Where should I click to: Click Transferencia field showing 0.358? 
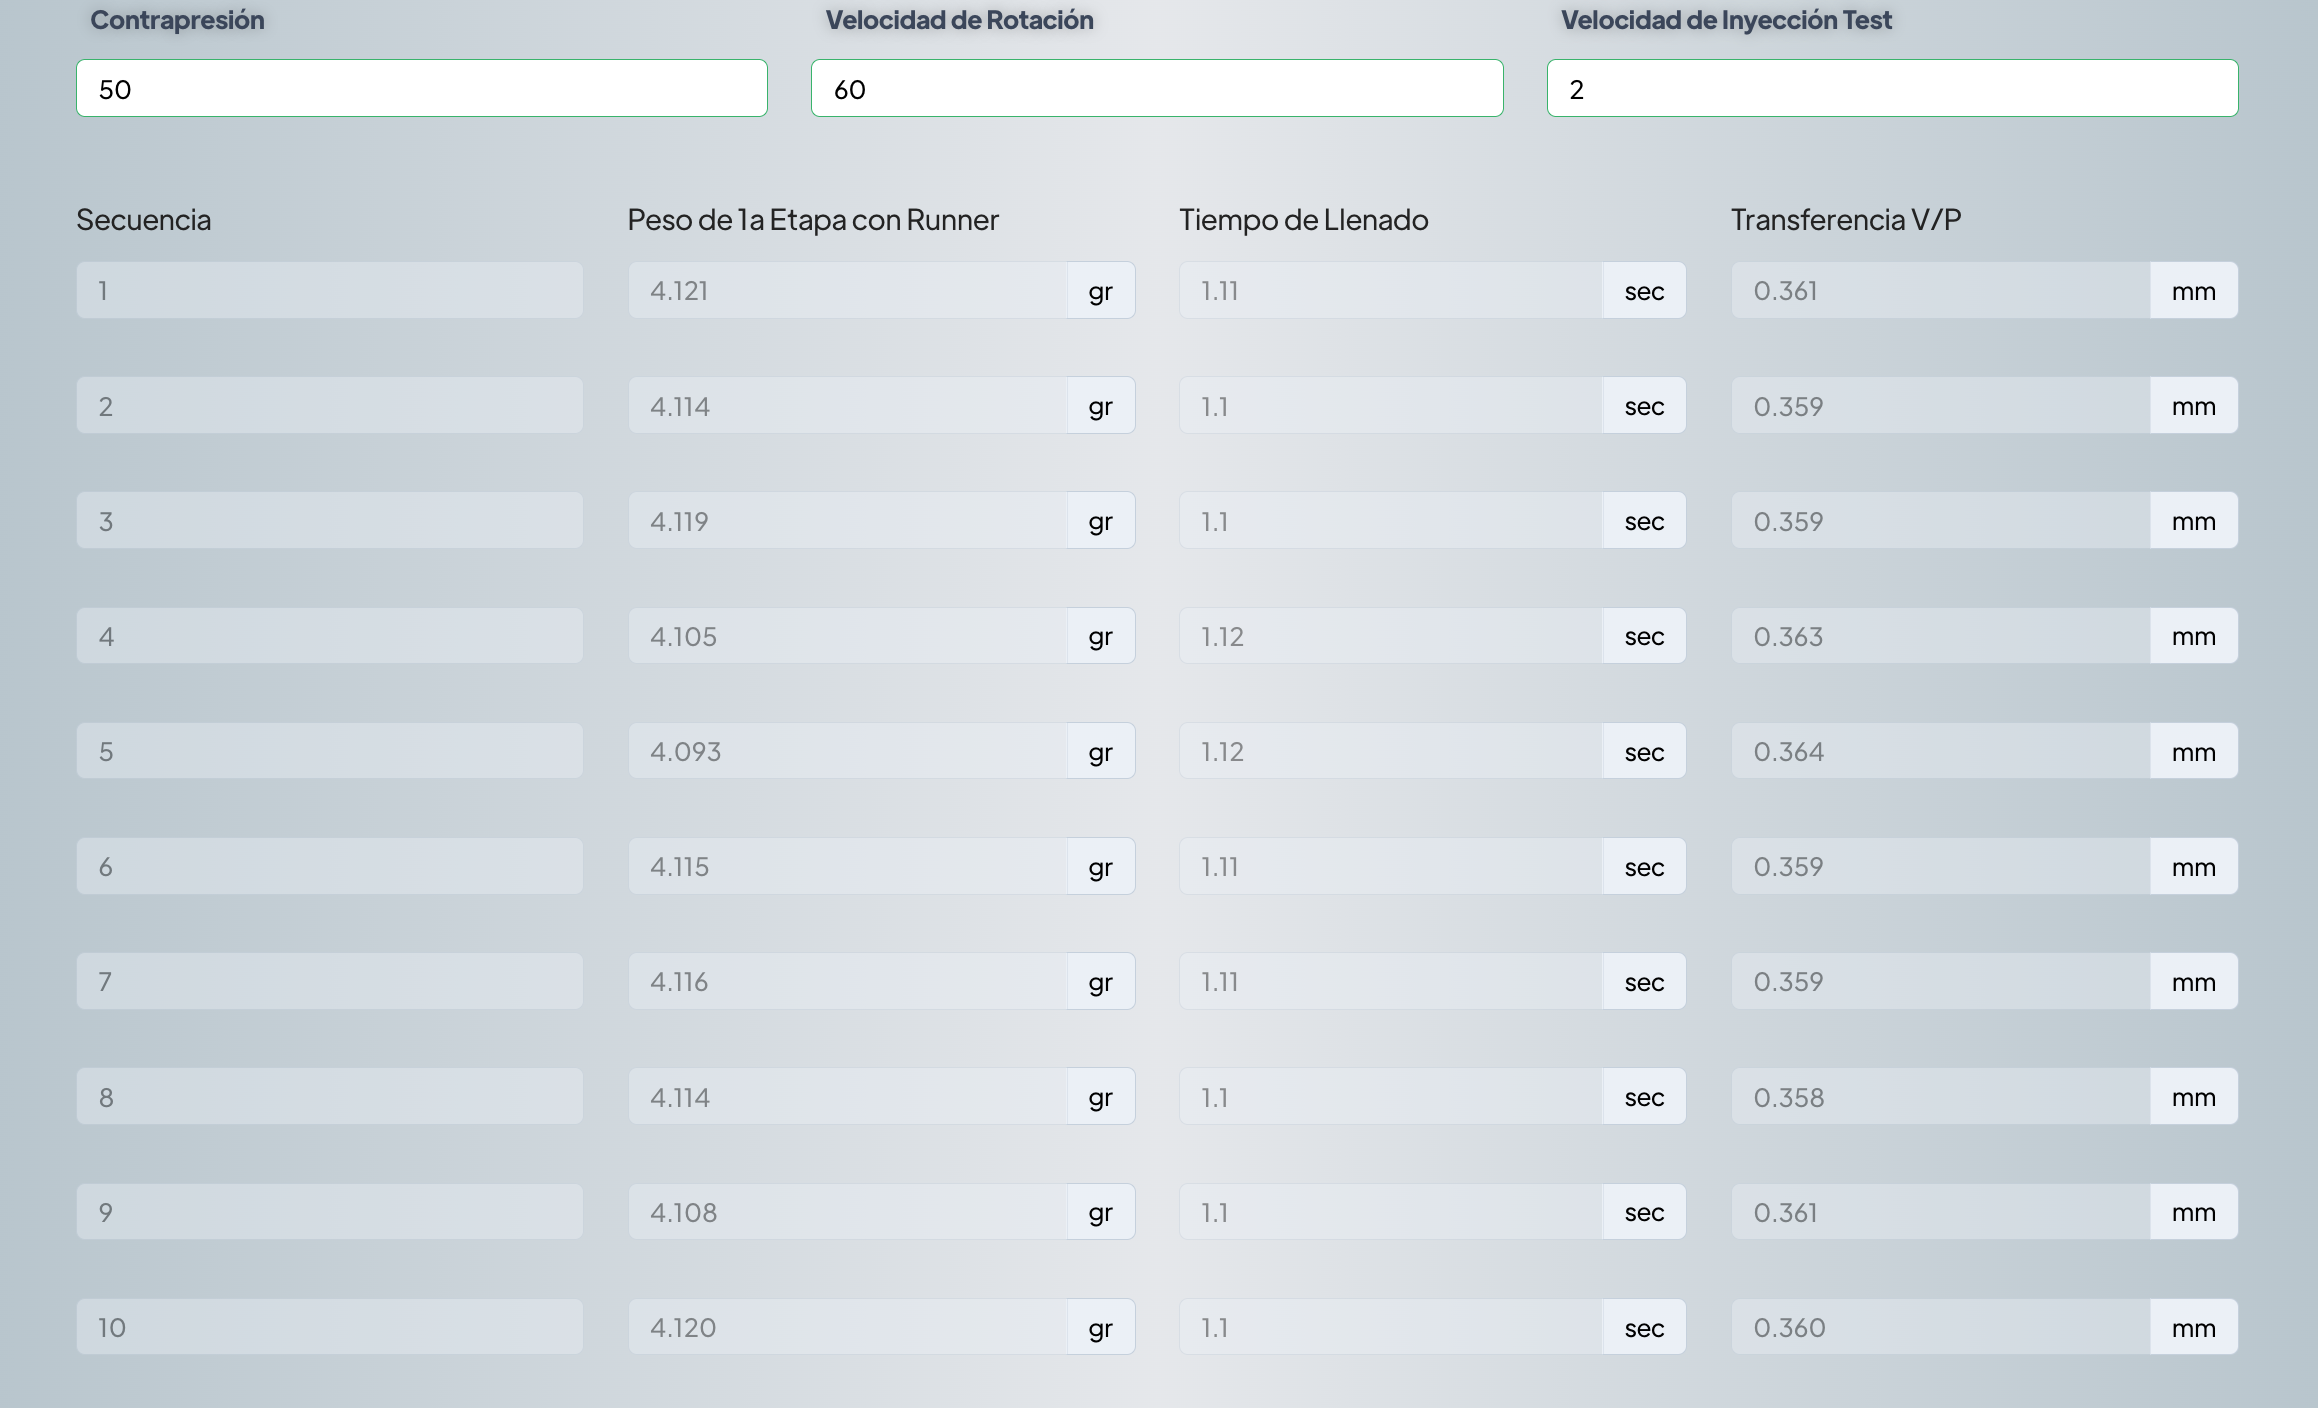tap(1940, 1097)
